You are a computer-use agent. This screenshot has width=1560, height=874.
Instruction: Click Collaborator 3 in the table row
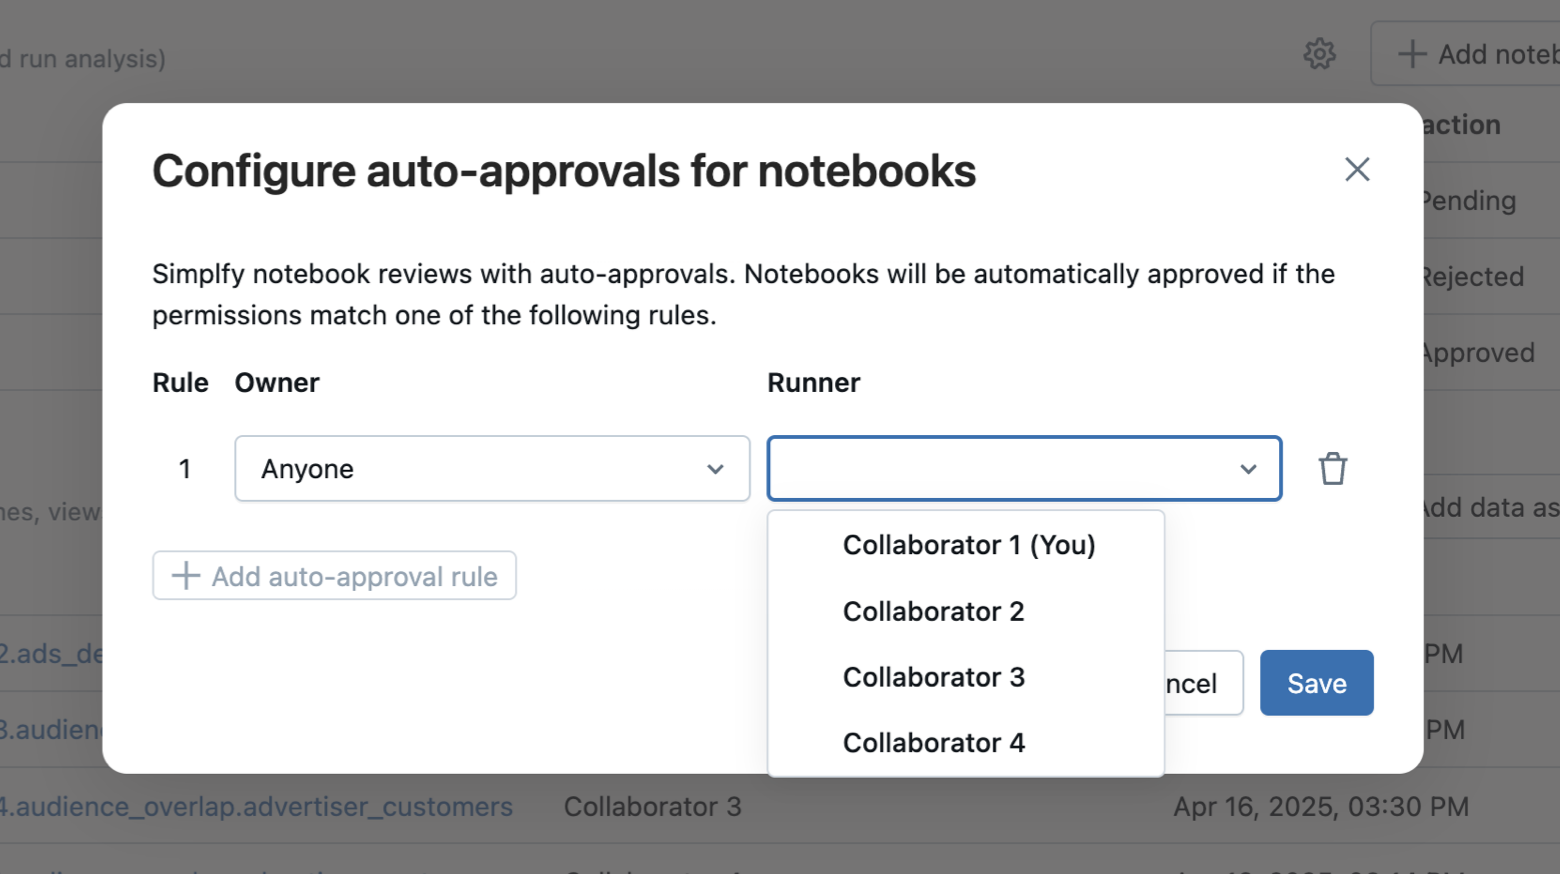click(x=653, y=806)
